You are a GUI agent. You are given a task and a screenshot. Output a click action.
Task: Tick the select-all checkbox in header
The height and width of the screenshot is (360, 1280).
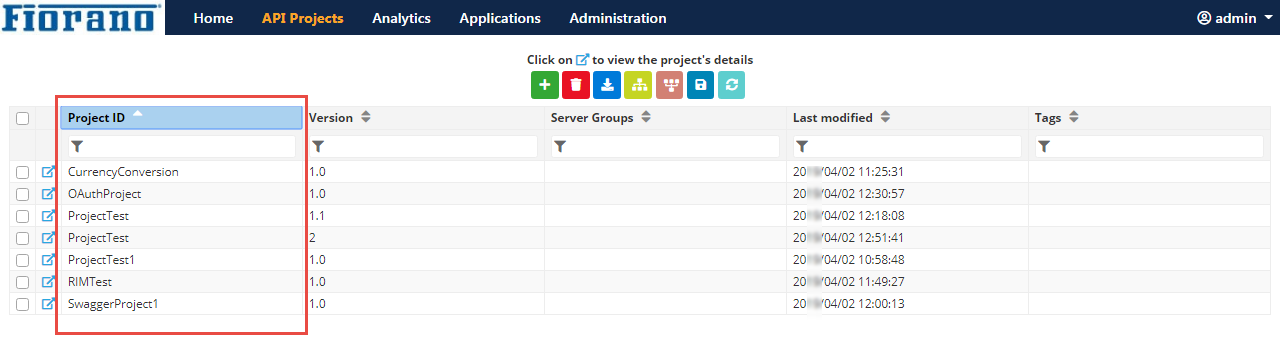coord(23,118)
